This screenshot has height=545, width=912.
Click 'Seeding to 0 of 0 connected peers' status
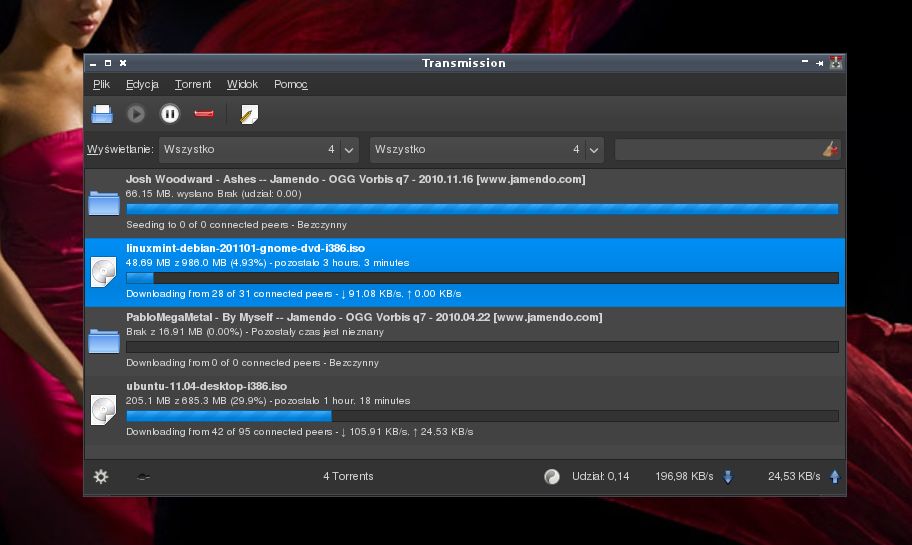pos(207,225)
